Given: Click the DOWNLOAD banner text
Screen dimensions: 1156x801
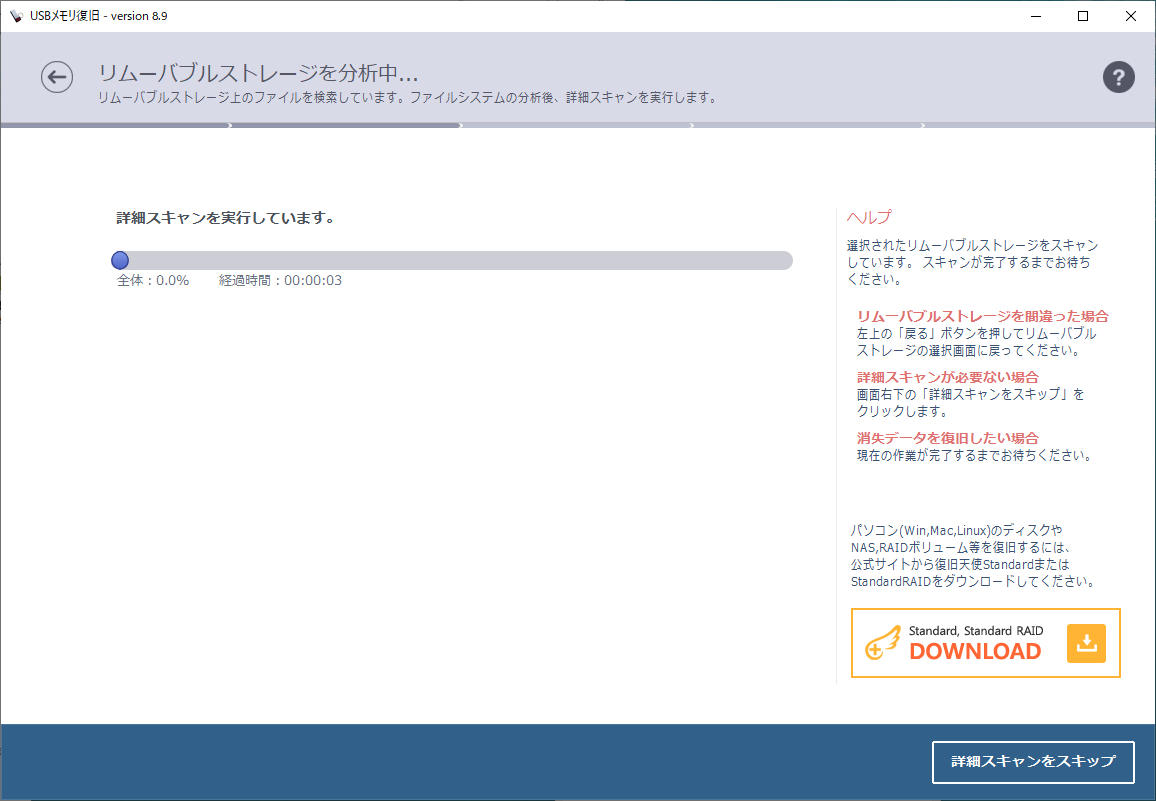Looking at the screenshot, I should click(975, 651).
